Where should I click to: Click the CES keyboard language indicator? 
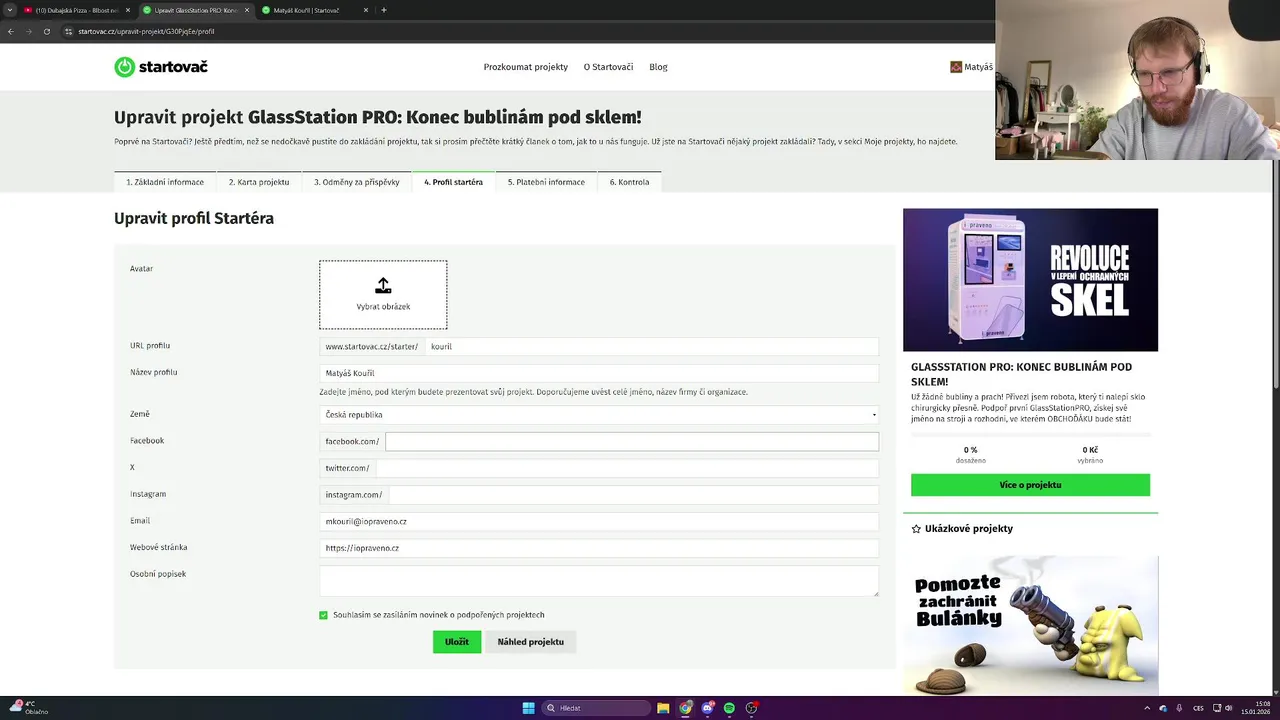coord(1198,708)
